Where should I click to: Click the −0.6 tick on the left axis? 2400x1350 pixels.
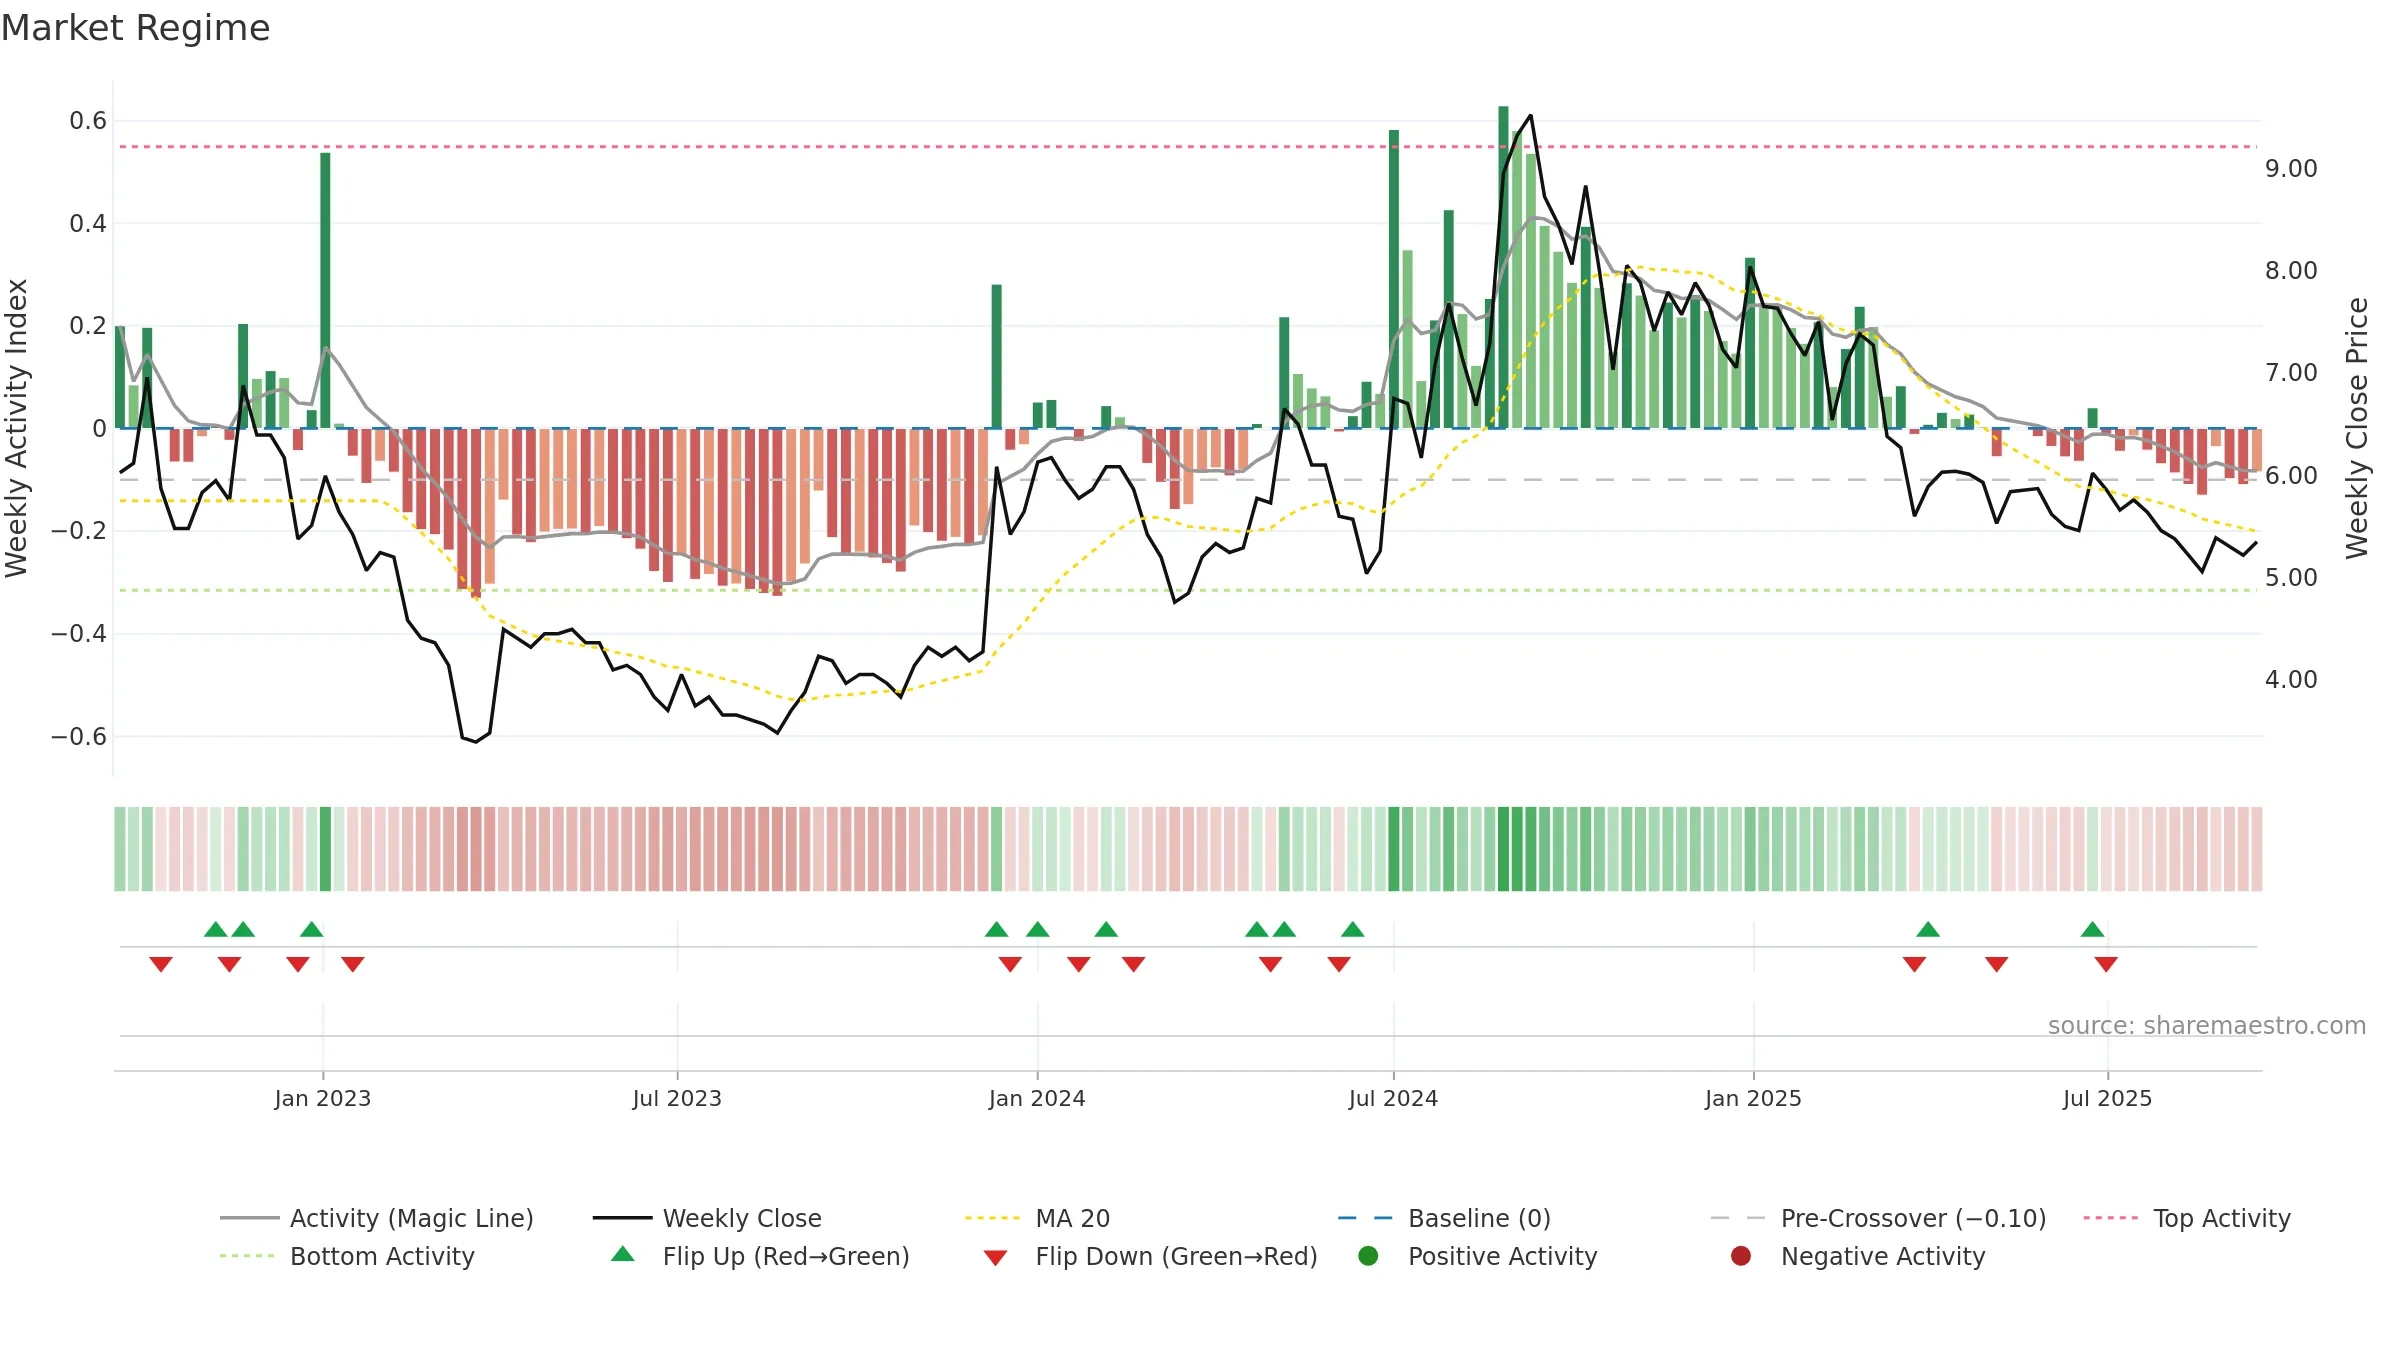79,737
